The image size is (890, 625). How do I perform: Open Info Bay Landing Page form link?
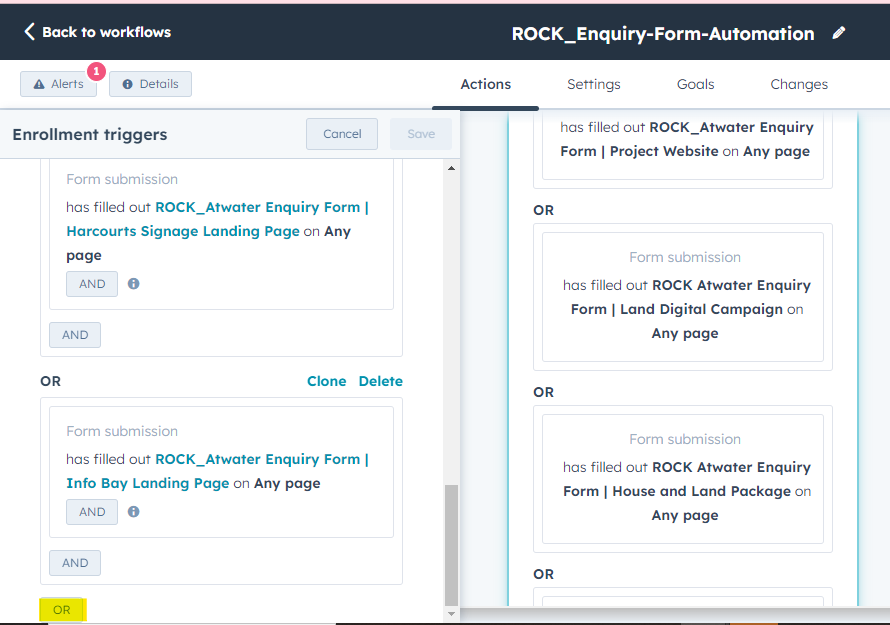(x=217, y=471)
